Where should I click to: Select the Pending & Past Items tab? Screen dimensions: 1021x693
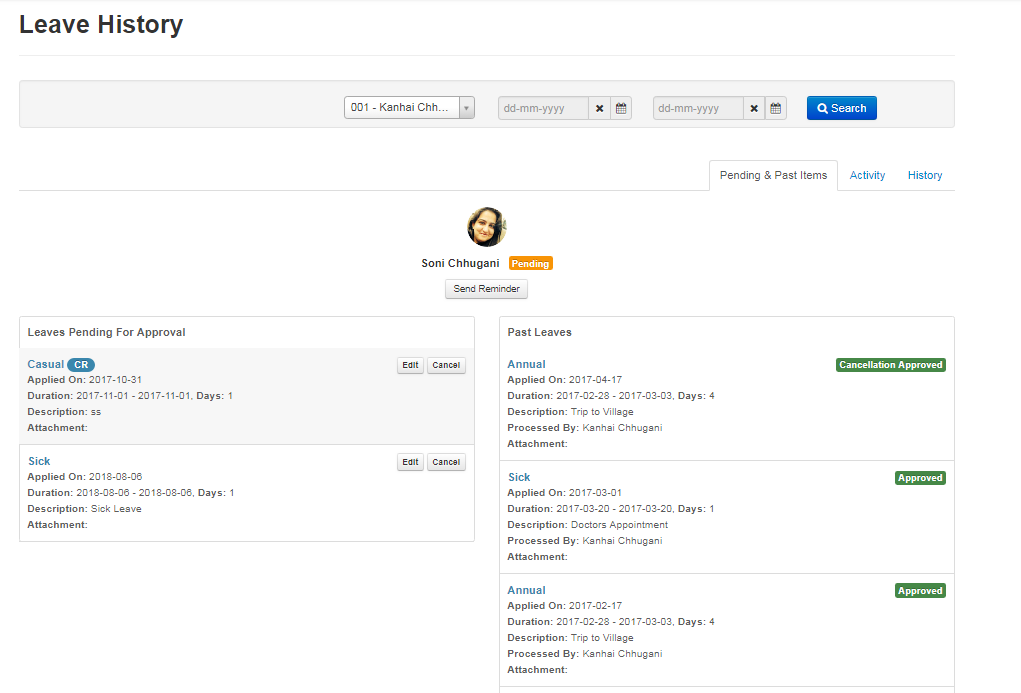click(x=773, y=175)
